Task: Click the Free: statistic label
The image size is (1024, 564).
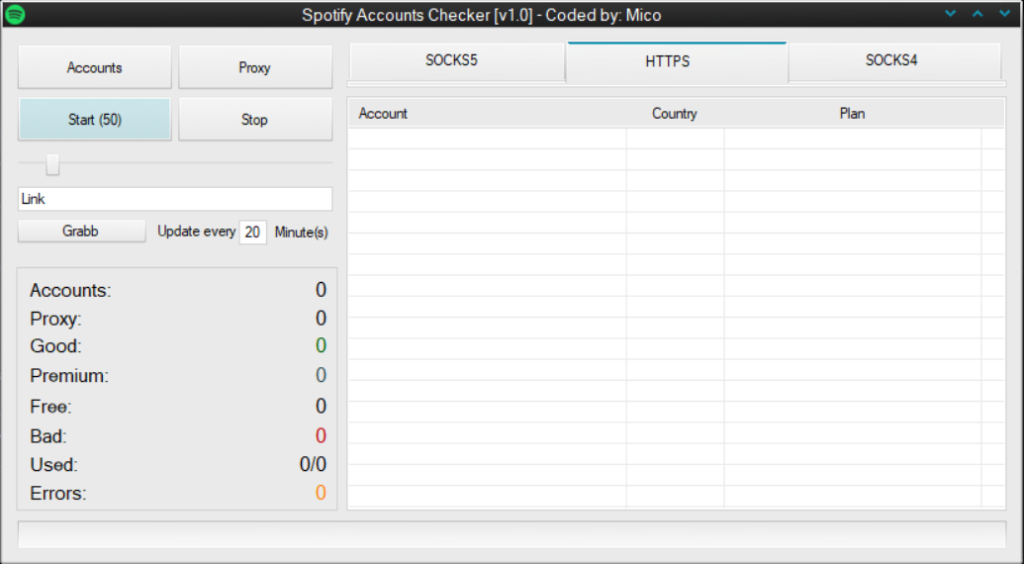Action: (51, 407)
